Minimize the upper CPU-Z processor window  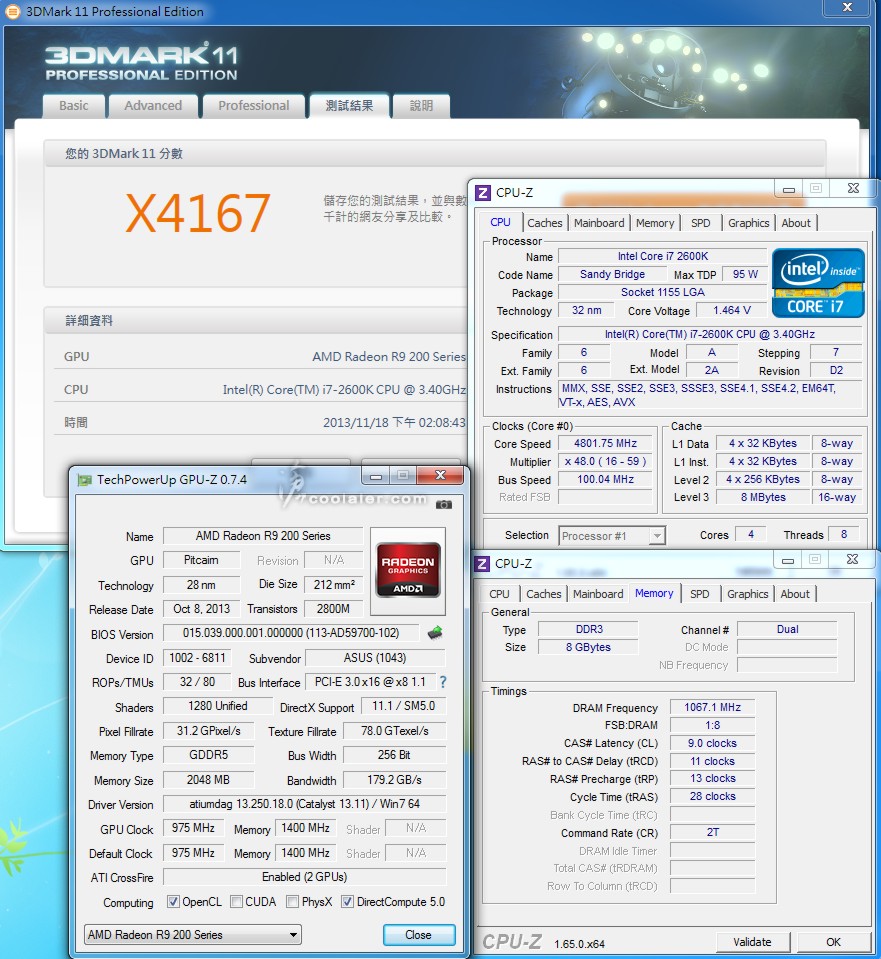[789, 188]
